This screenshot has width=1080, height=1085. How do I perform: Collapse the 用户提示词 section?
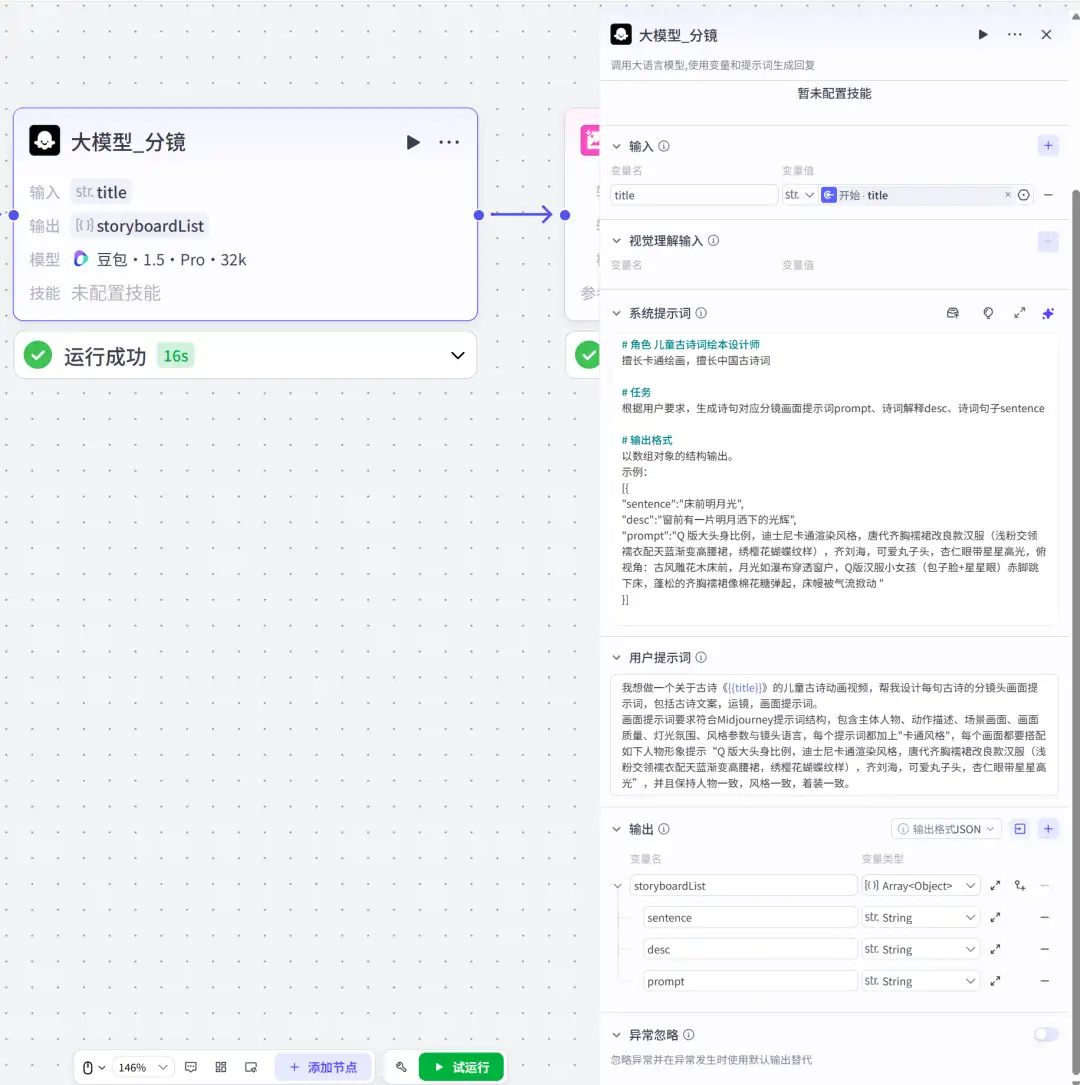click(616, 657)
